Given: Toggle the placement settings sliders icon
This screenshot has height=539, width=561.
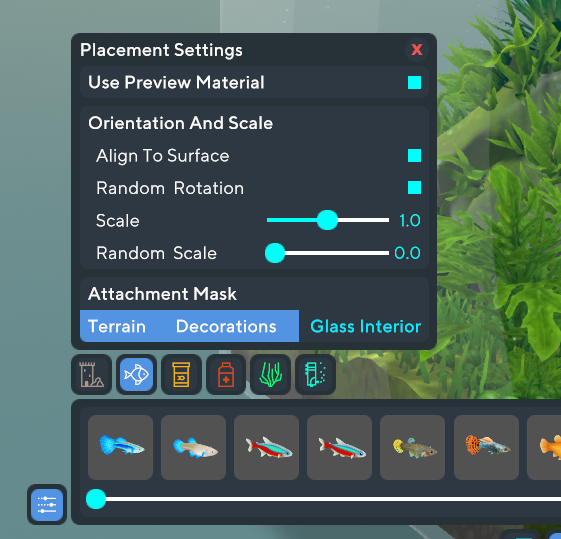Looking at the screenshot, I should coord(47,505).
